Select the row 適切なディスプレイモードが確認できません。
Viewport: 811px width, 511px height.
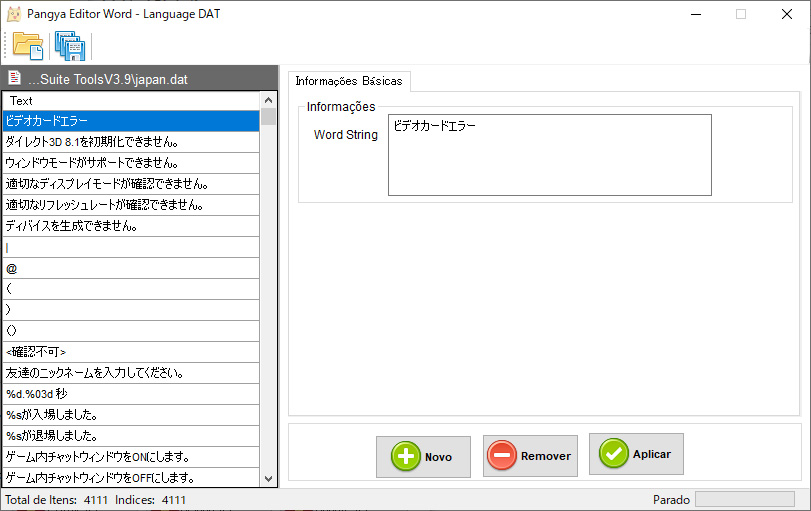click(x=131, y=184)
